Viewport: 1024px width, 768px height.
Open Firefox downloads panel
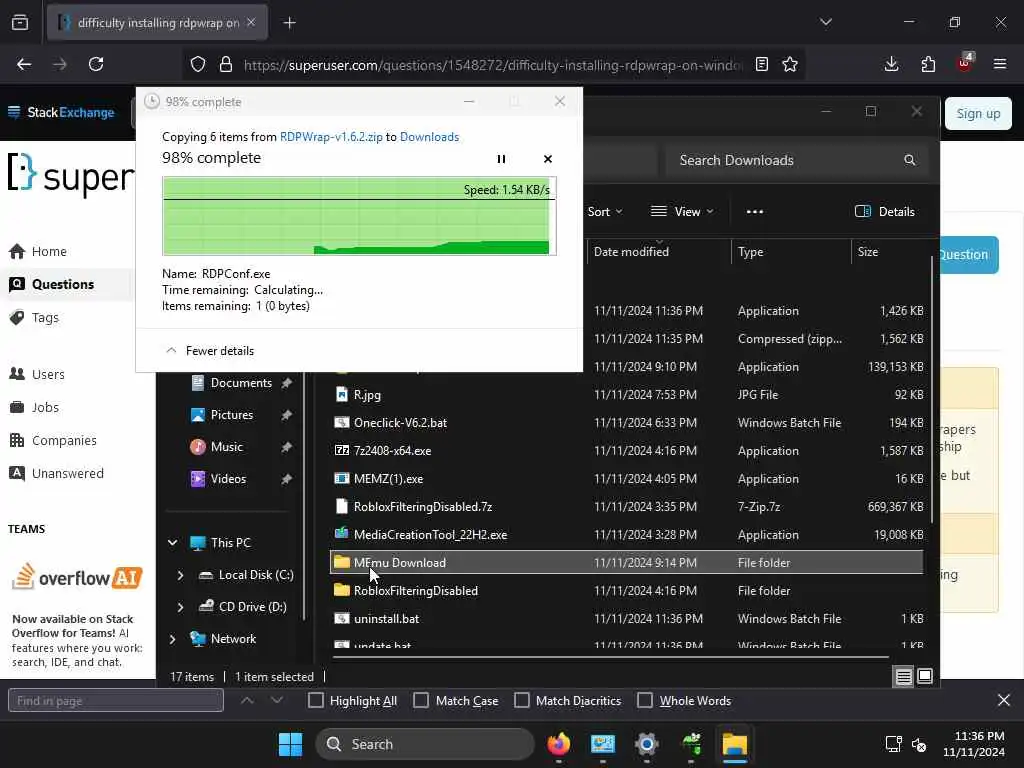(x=891, y=64)
